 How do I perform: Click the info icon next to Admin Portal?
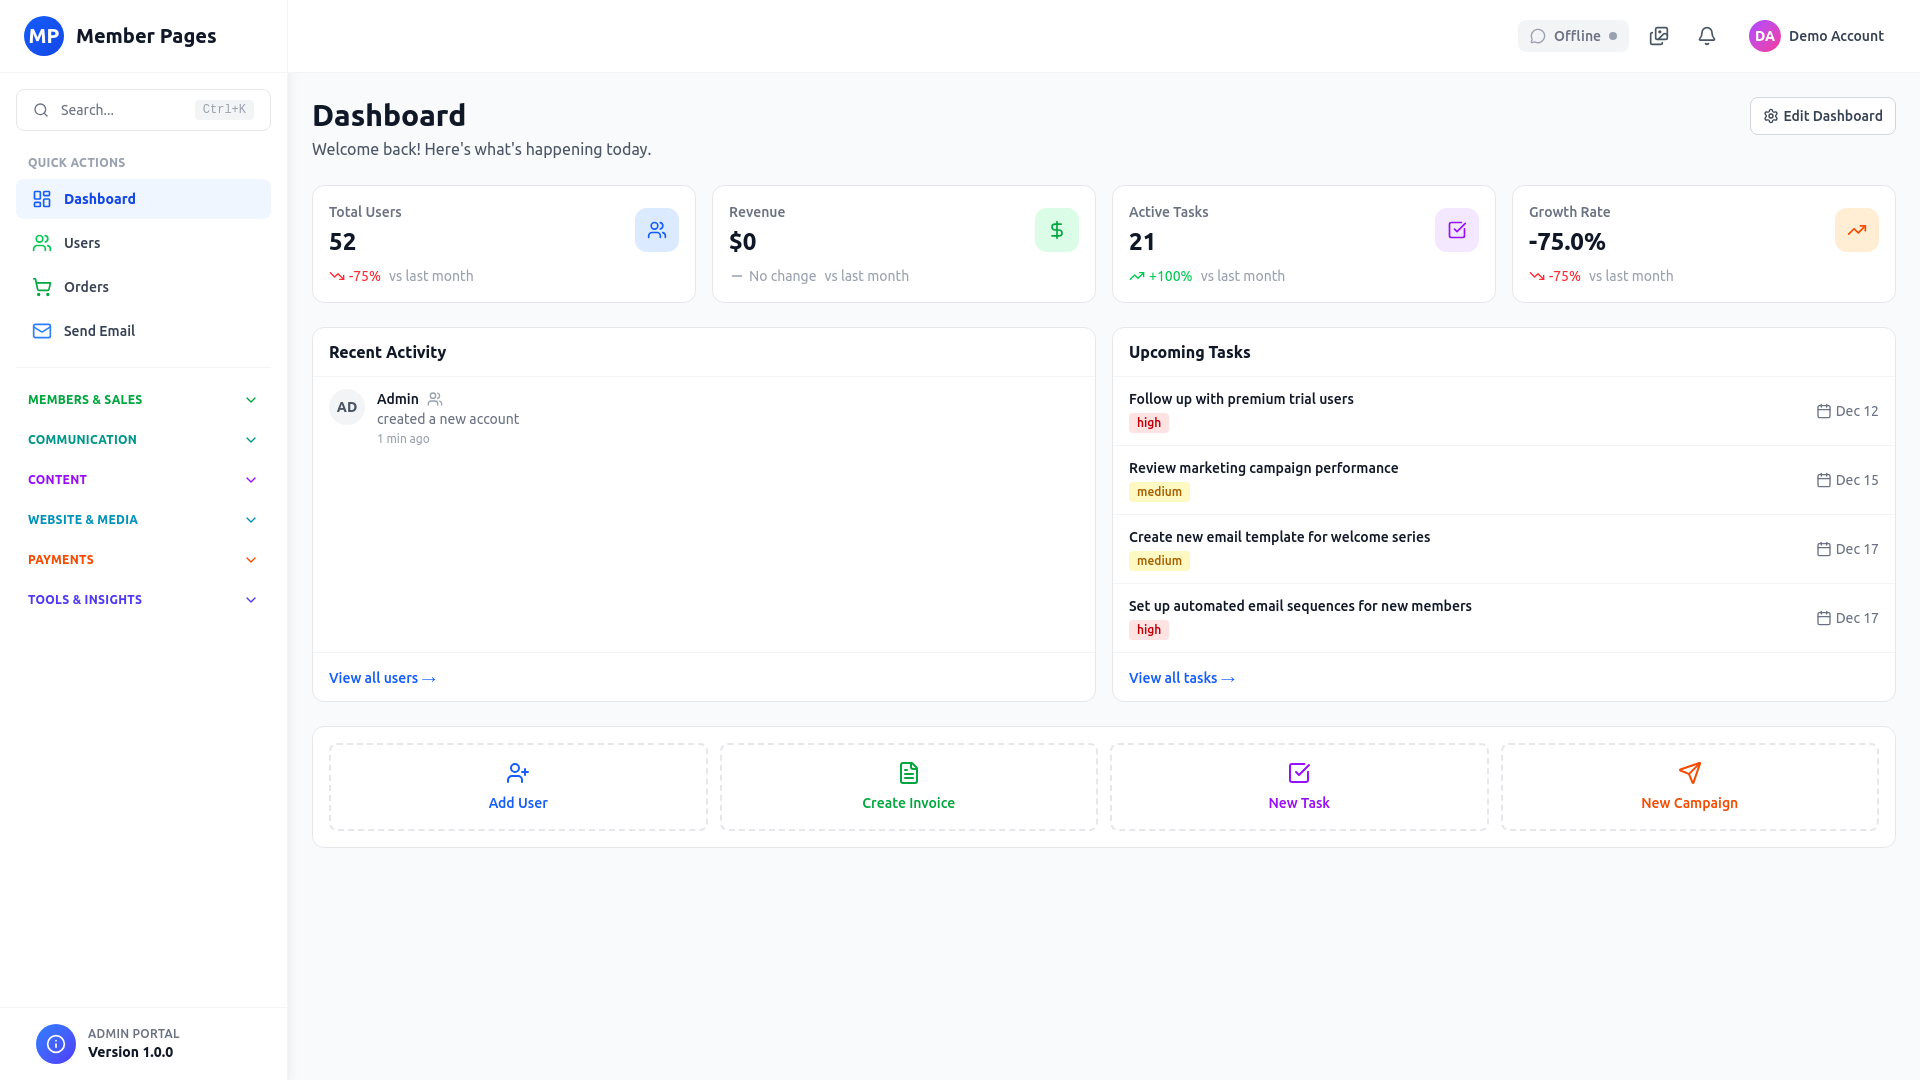pyautogui.click(x=55, y=1043)
